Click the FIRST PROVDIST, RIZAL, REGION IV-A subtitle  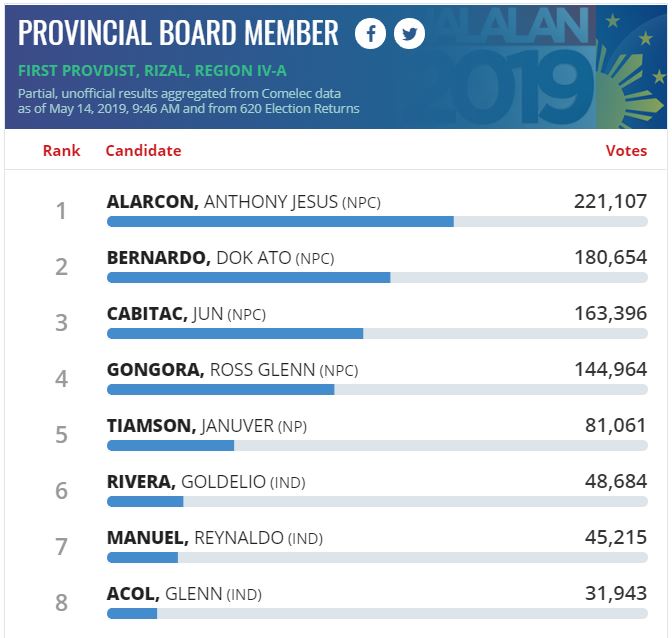tap(152, 71)
